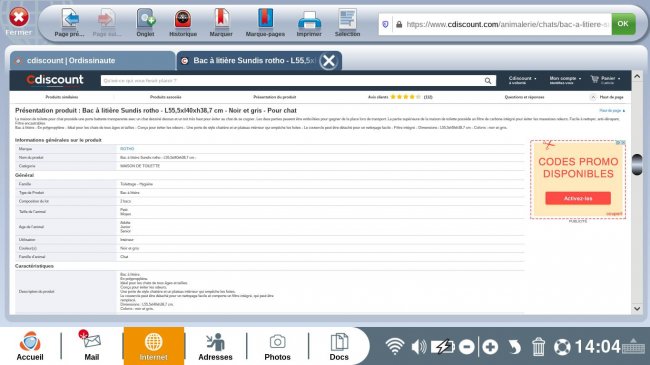The width and height of the screenshot is (650, 365).
Task: Open the help lifebuoy icon
Action: (563, 347)
